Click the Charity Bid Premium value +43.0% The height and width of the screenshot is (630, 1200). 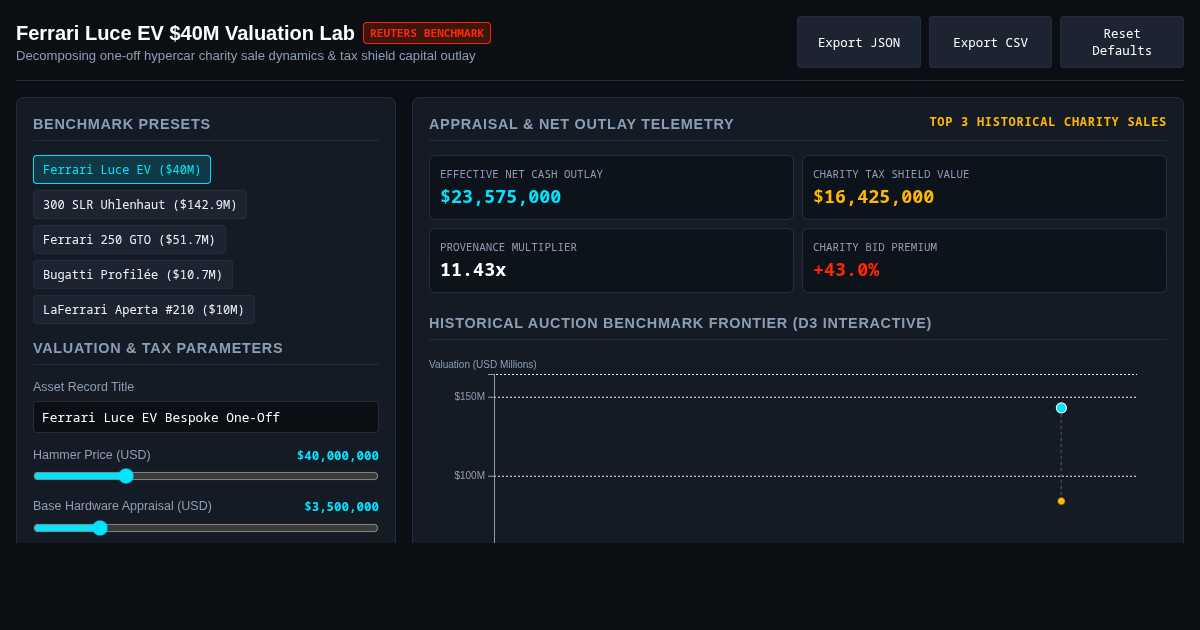pyautogui.click(x=846, y=270)
